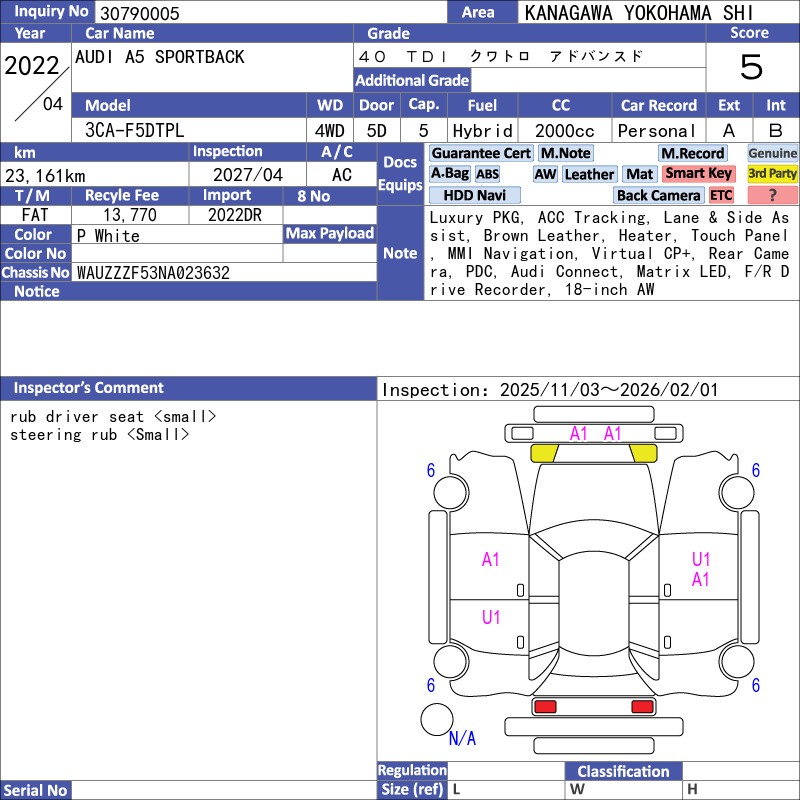Select the left red tail light marker

pyautogui.click(x=545, y=707)
